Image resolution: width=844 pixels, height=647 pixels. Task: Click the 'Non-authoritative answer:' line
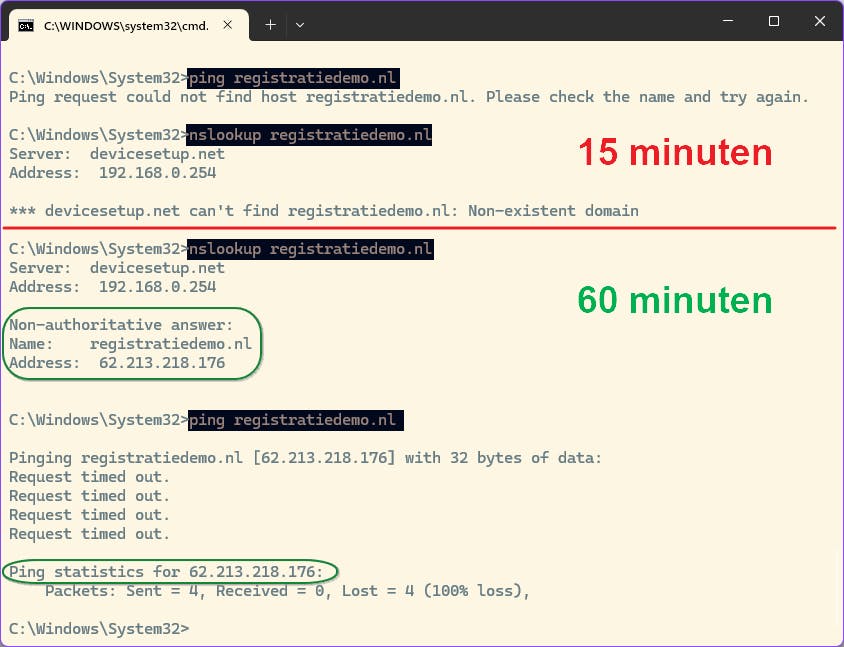[121, 325]
